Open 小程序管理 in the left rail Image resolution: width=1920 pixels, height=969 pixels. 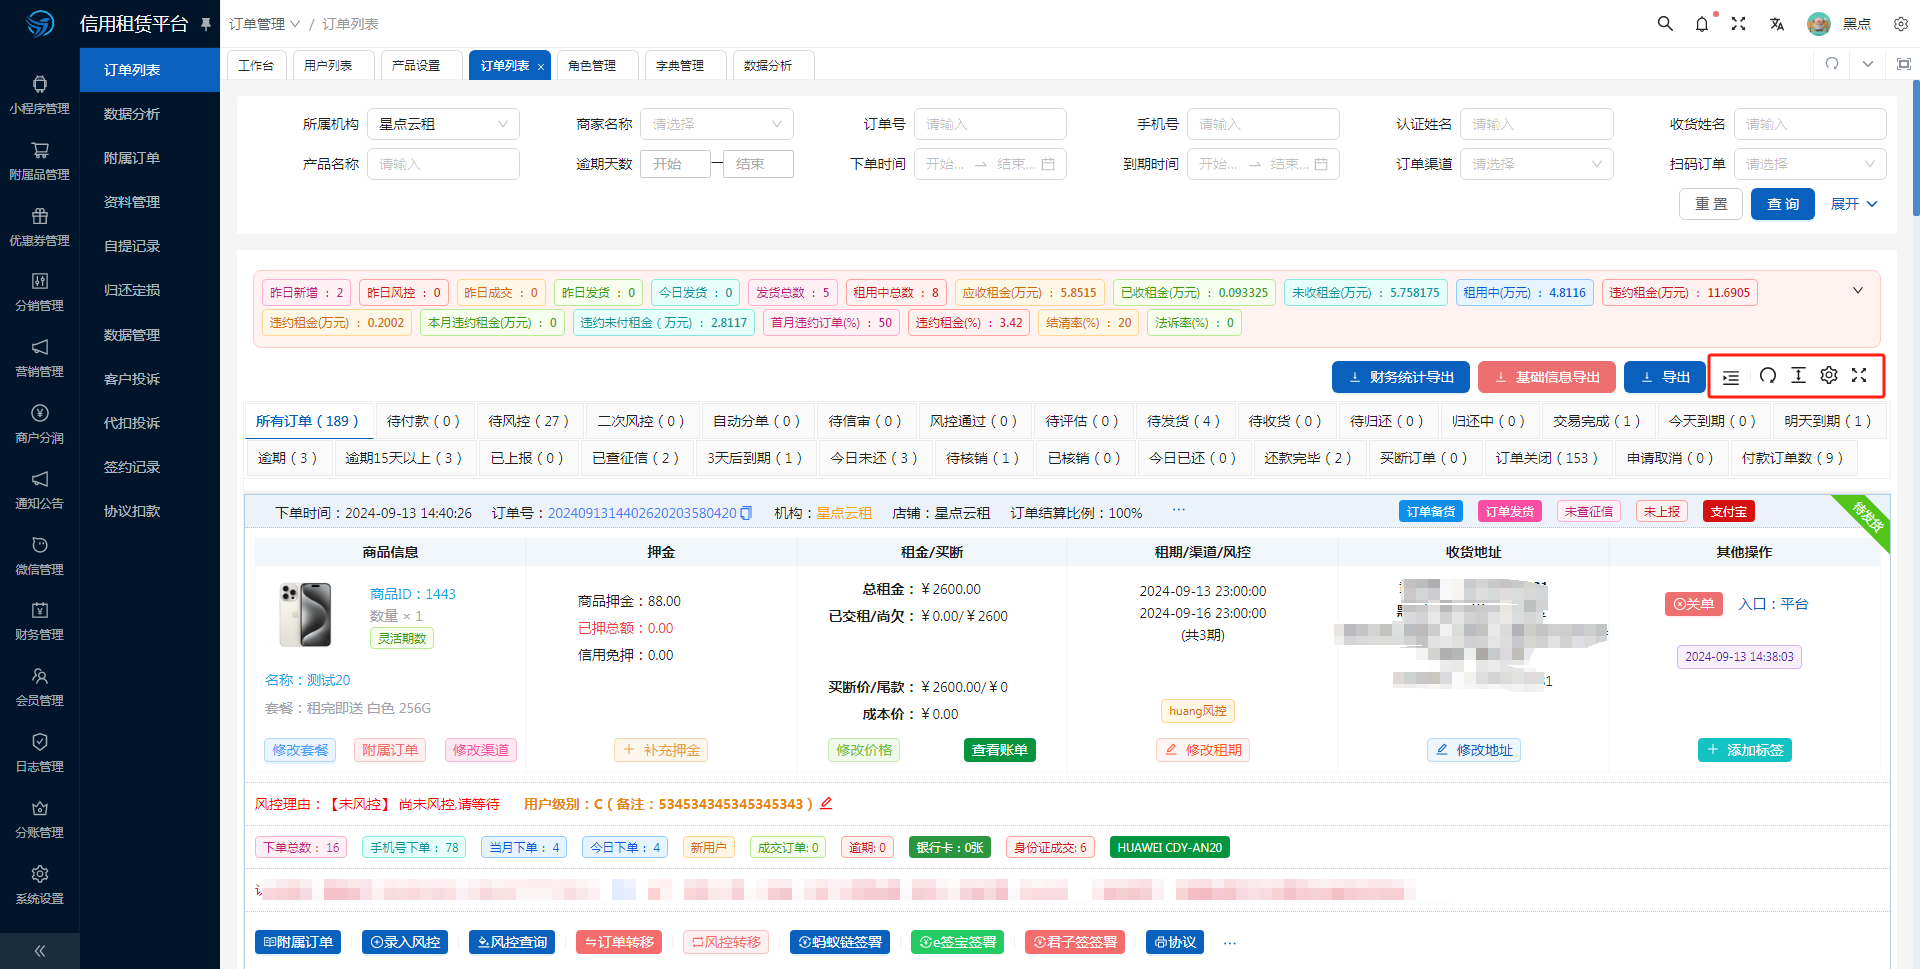tap(40, 96)
